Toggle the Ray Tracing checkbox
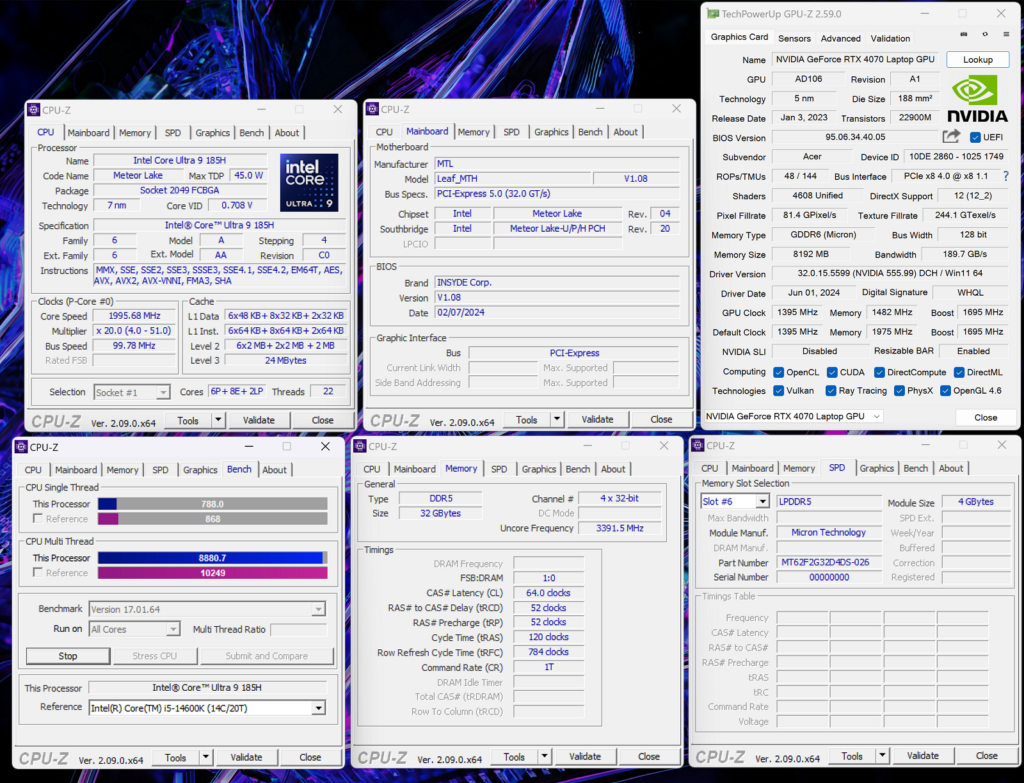This screenshot has width=1024, height=783. (831, 391)
